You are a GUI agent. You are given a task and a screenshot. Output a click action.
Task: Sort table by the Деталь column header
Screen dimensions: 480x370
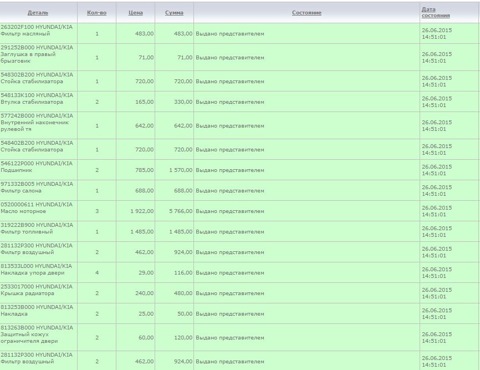(x=38, y=13)
